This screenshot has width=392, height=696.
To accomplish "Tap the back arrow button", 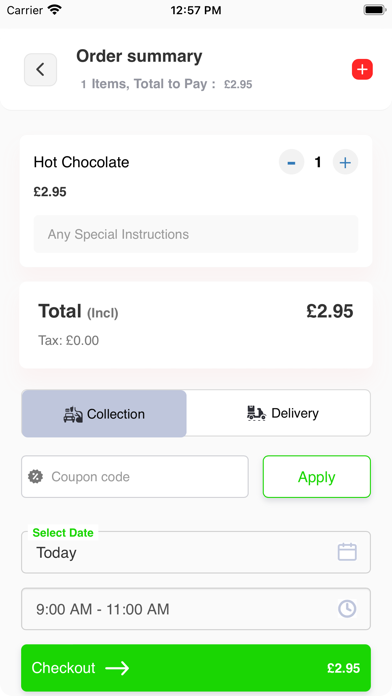I will pos(40,70).
